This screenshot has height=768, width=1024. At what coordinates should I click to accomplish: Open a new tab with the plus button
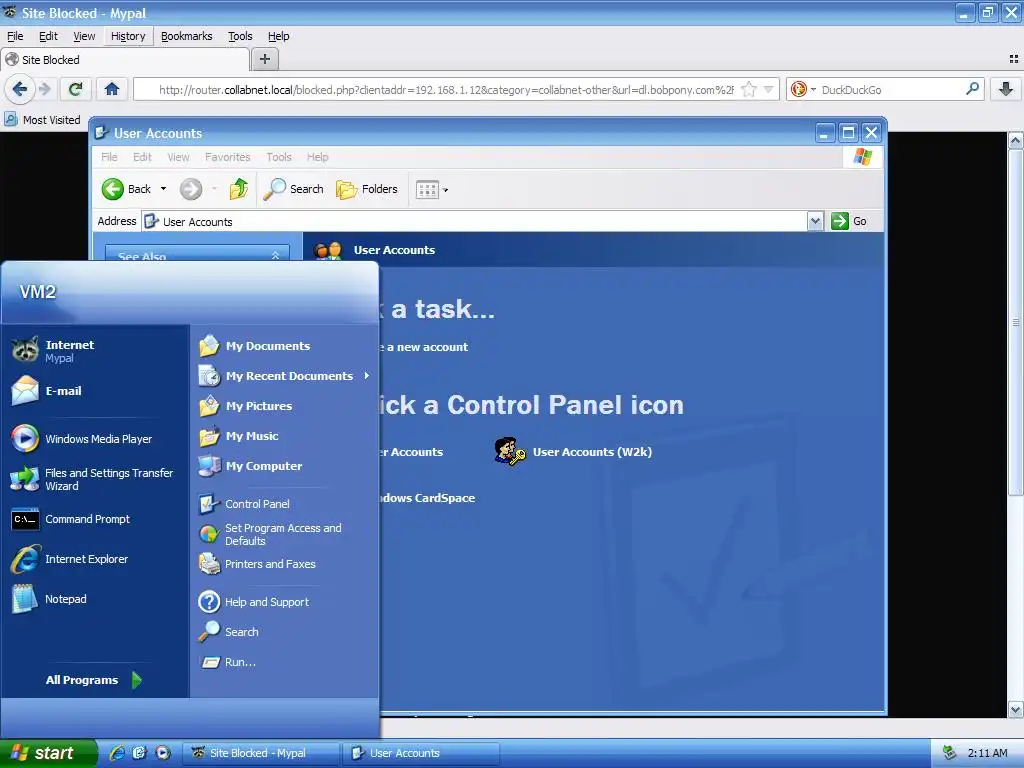[264, 59]
